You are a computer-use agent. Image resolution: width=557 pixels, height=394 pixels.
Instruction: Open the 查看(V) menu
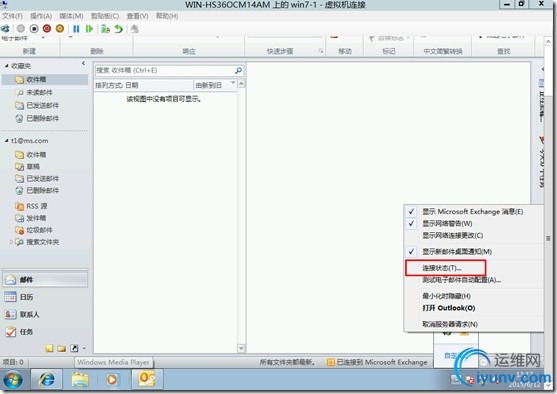pyautogui.click(x=137, y=16)
